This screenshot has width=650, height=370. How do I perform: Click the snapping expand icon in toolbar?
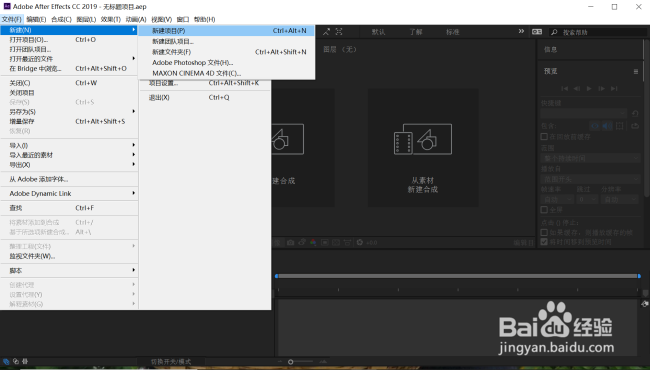339,31
